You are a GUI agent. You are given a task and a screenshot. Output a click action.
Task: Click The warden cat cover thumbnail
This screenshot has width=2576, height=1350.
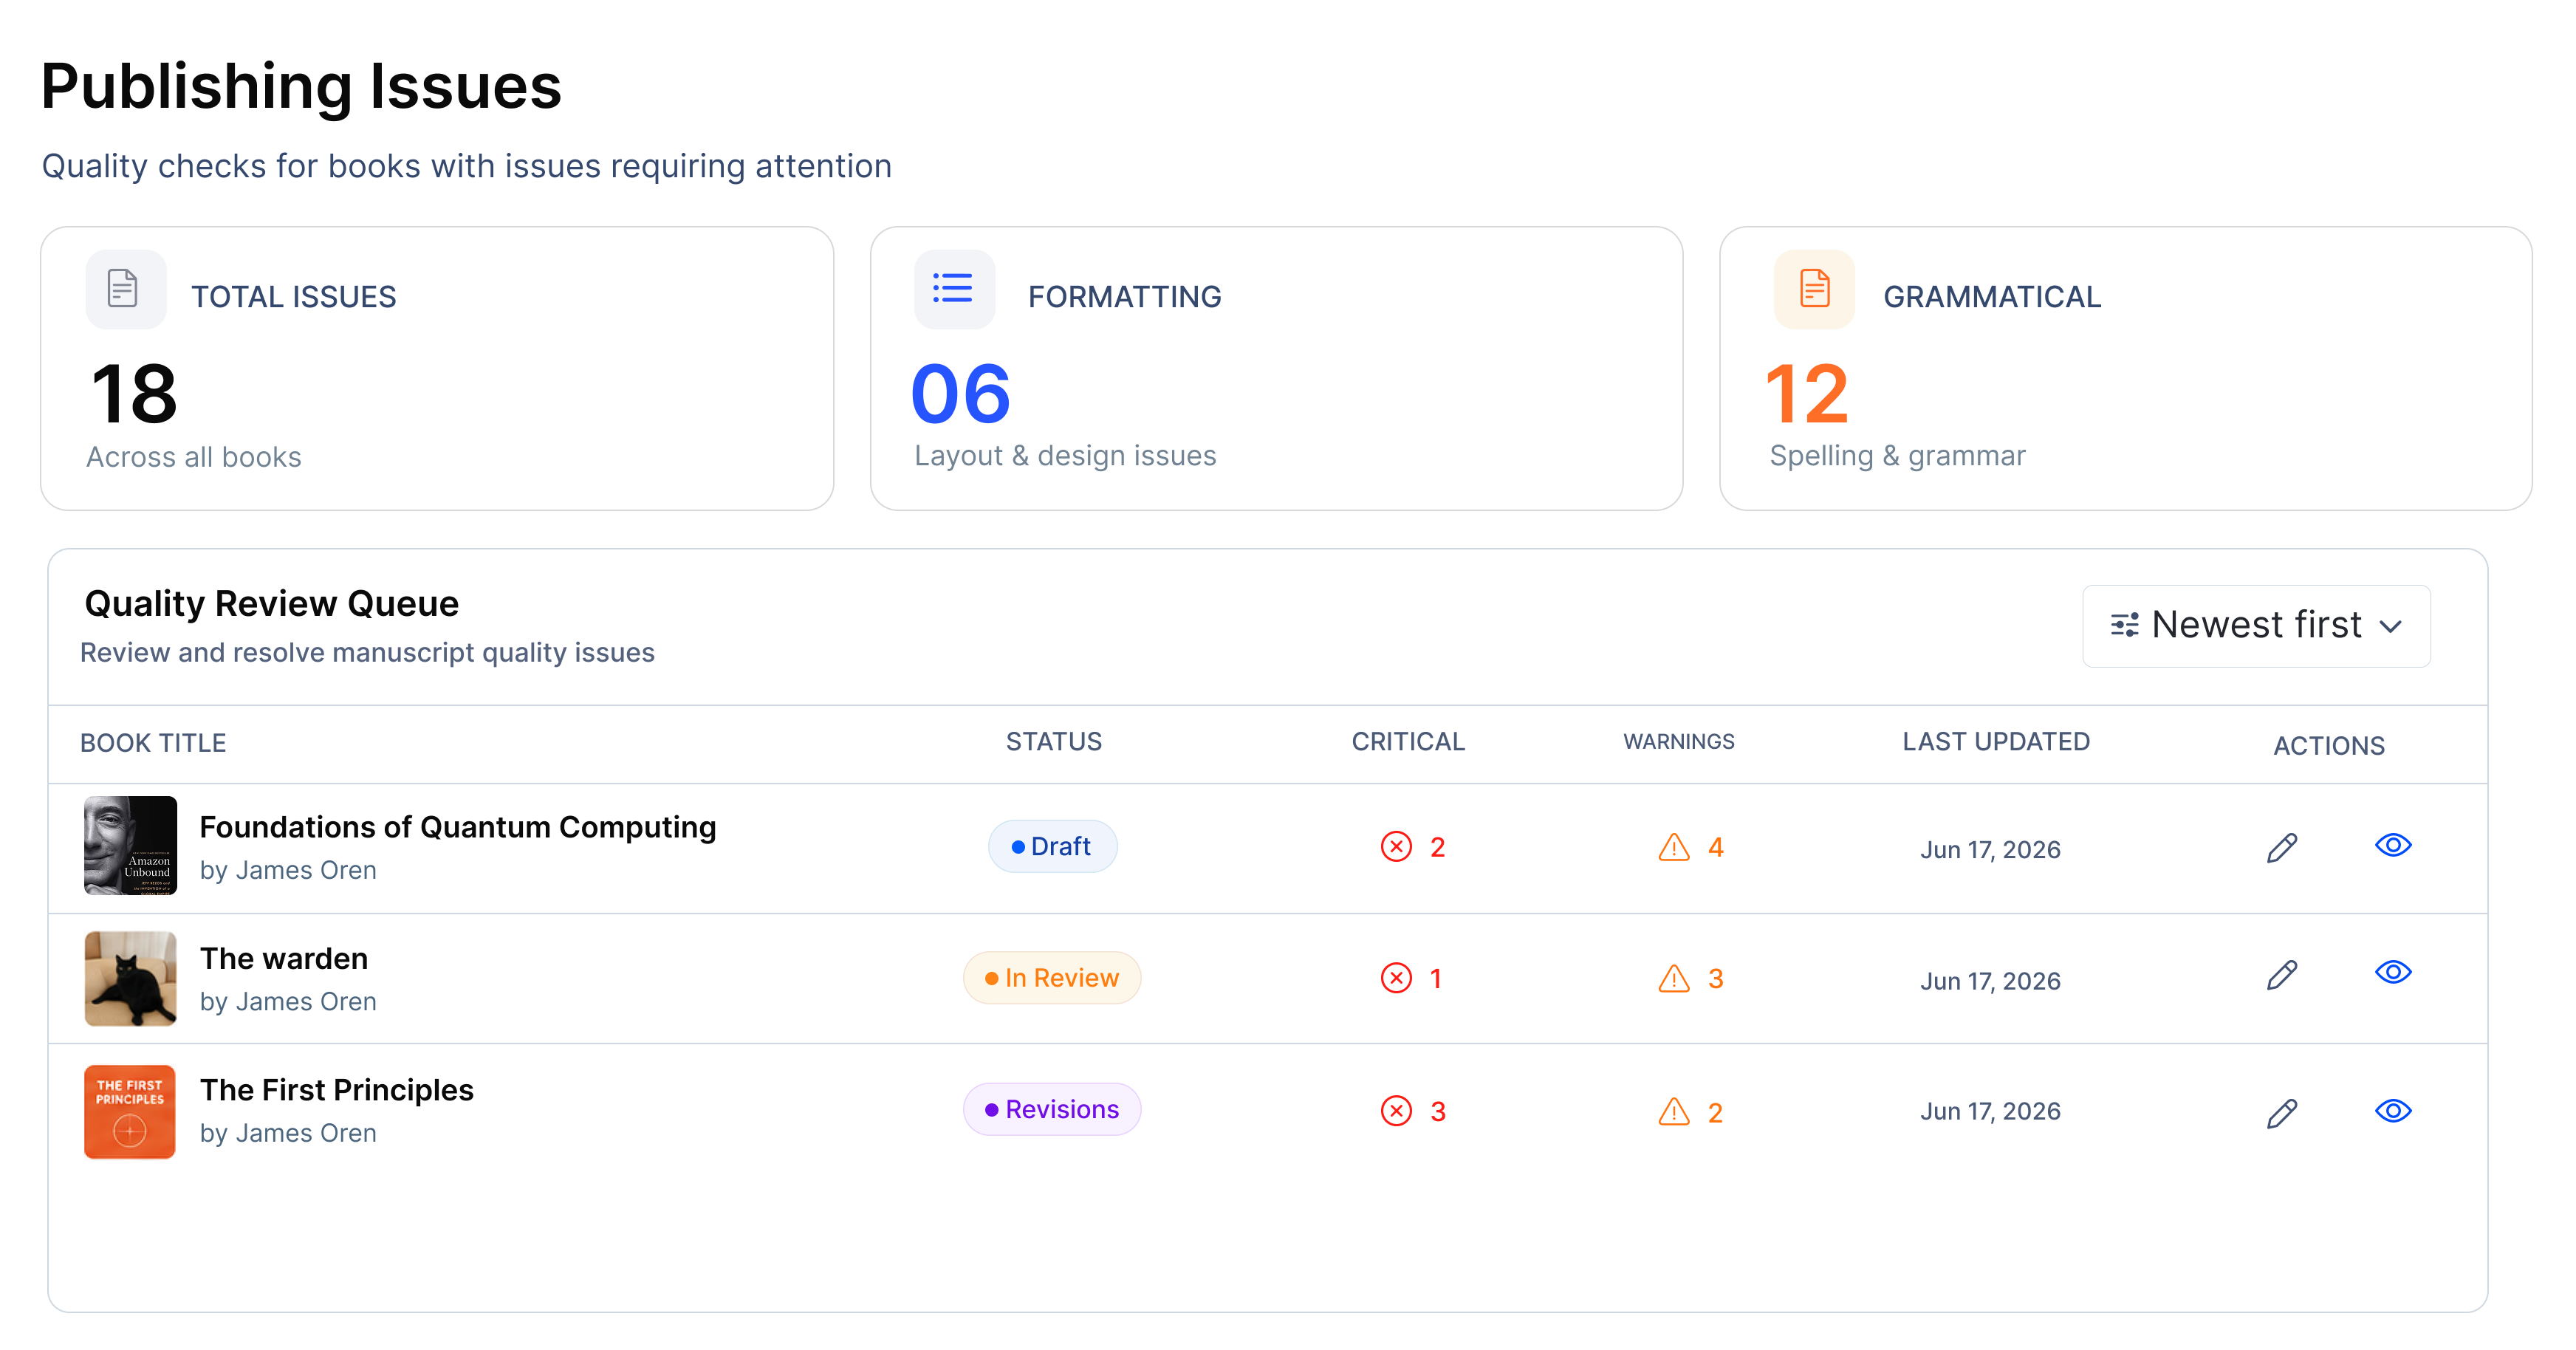130,978
